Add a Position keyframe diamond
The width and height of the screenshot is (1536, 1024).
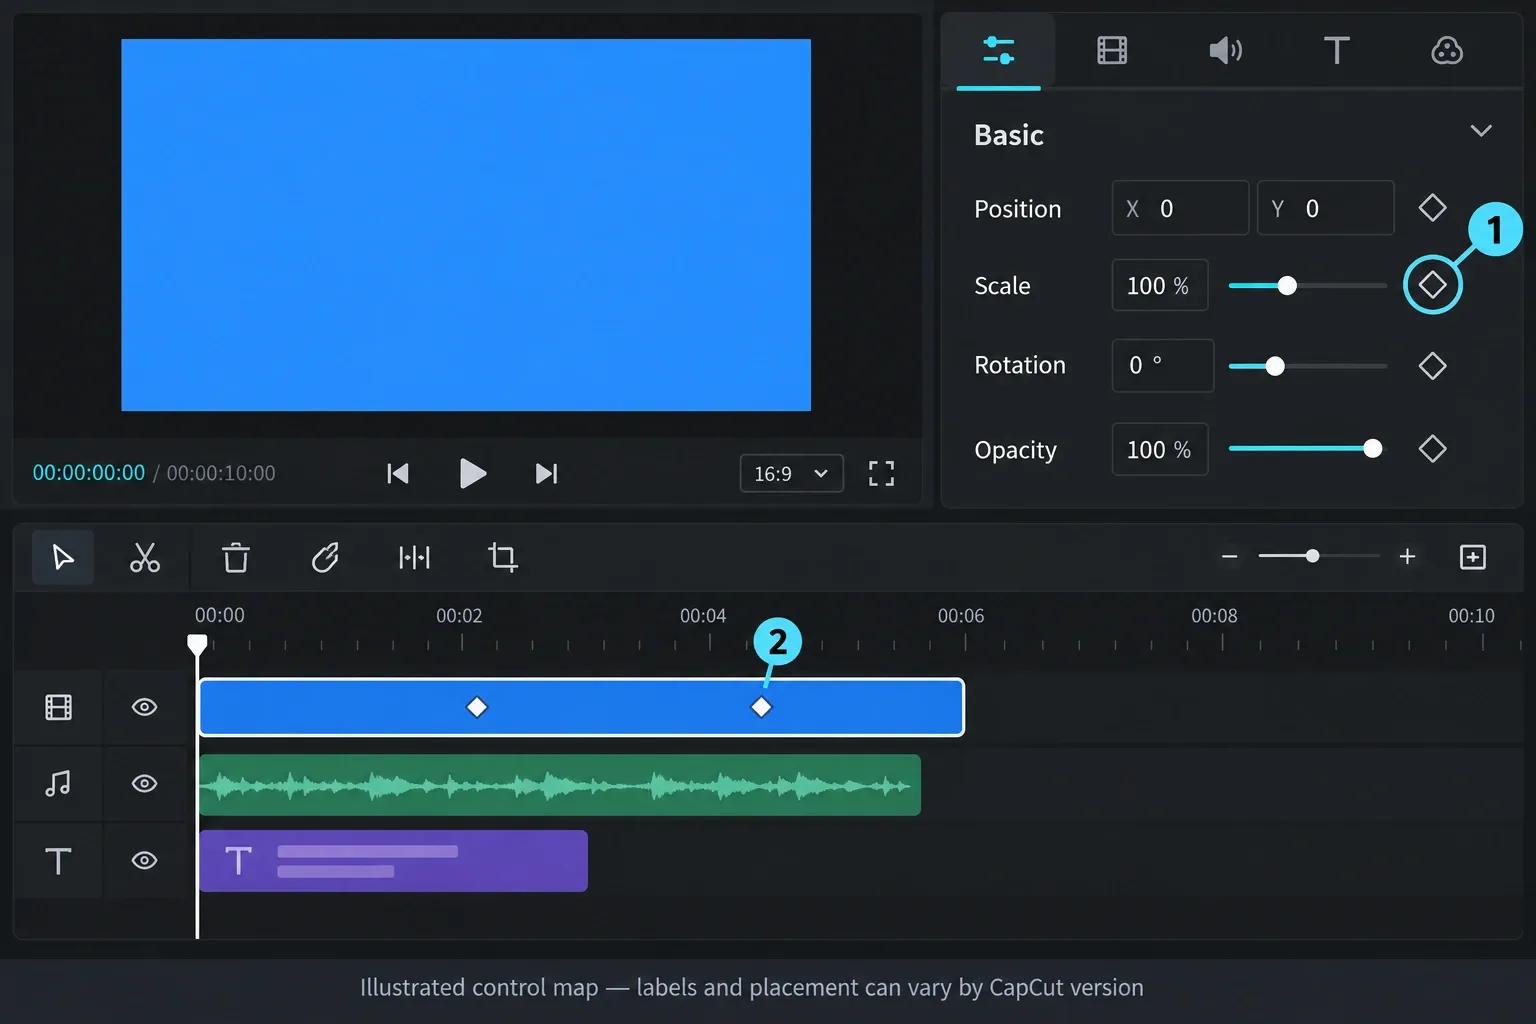(1432, 208)
